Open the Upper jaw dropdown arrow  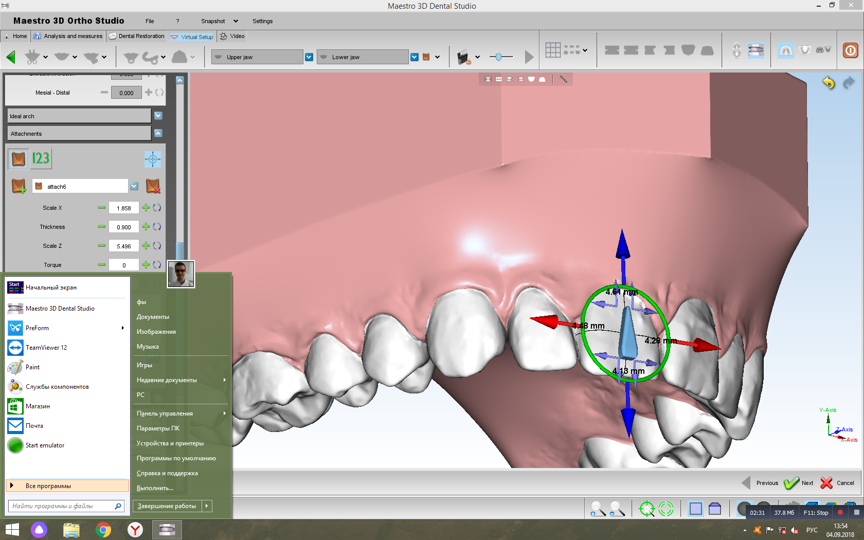pyautogui.click(x=309, y=57)
